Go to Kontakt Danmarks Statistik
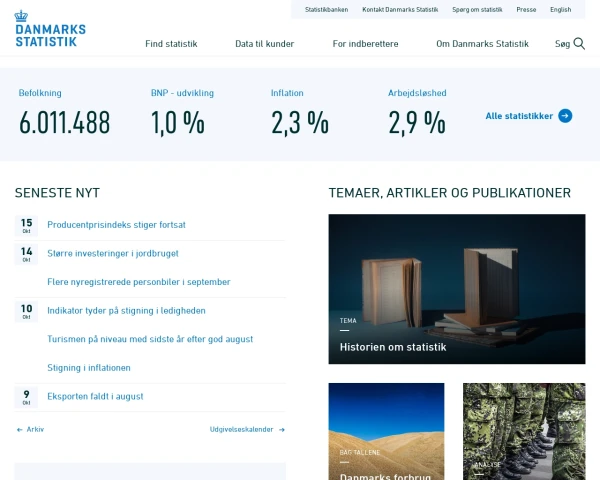Screen dimensions: 600x480 point(400,9)
